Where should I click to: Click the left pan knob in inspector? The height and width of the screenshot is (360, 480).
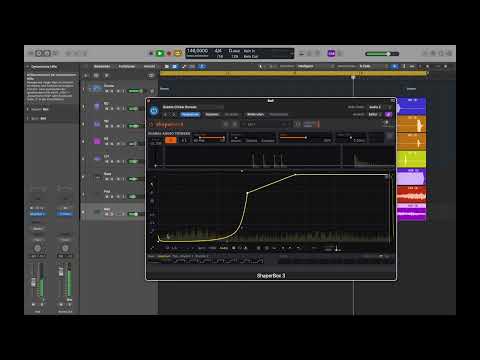[38, 248]
